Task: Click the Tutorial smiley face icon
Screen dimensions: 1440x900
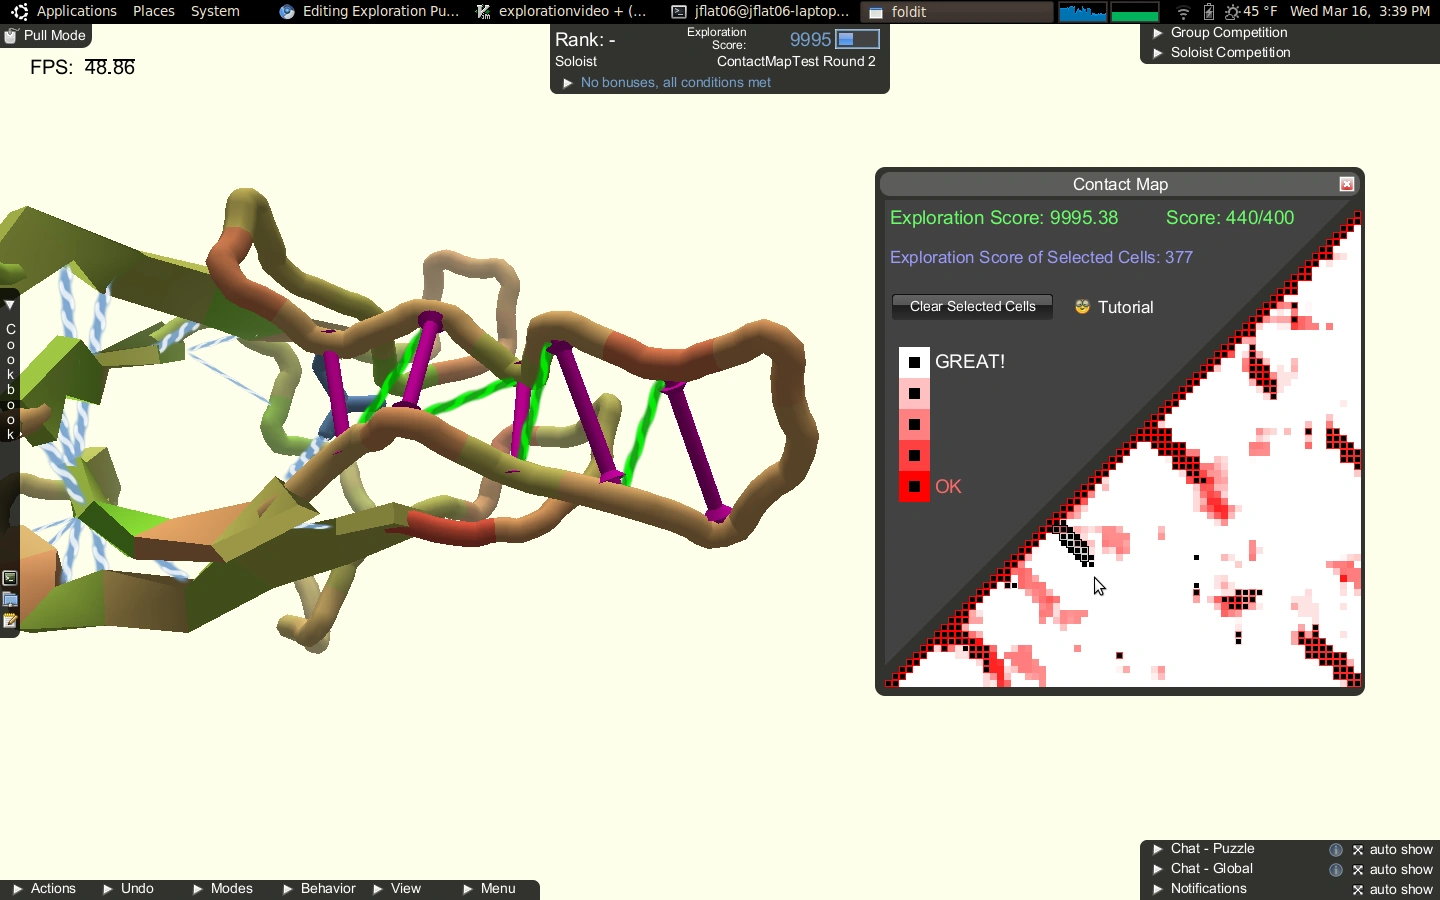Action: 1082,307
